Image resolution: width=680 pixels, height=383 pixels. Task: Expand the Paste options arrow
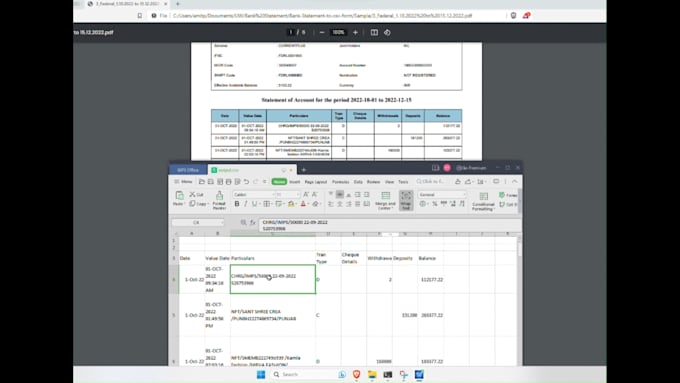[x=184, y=204]
